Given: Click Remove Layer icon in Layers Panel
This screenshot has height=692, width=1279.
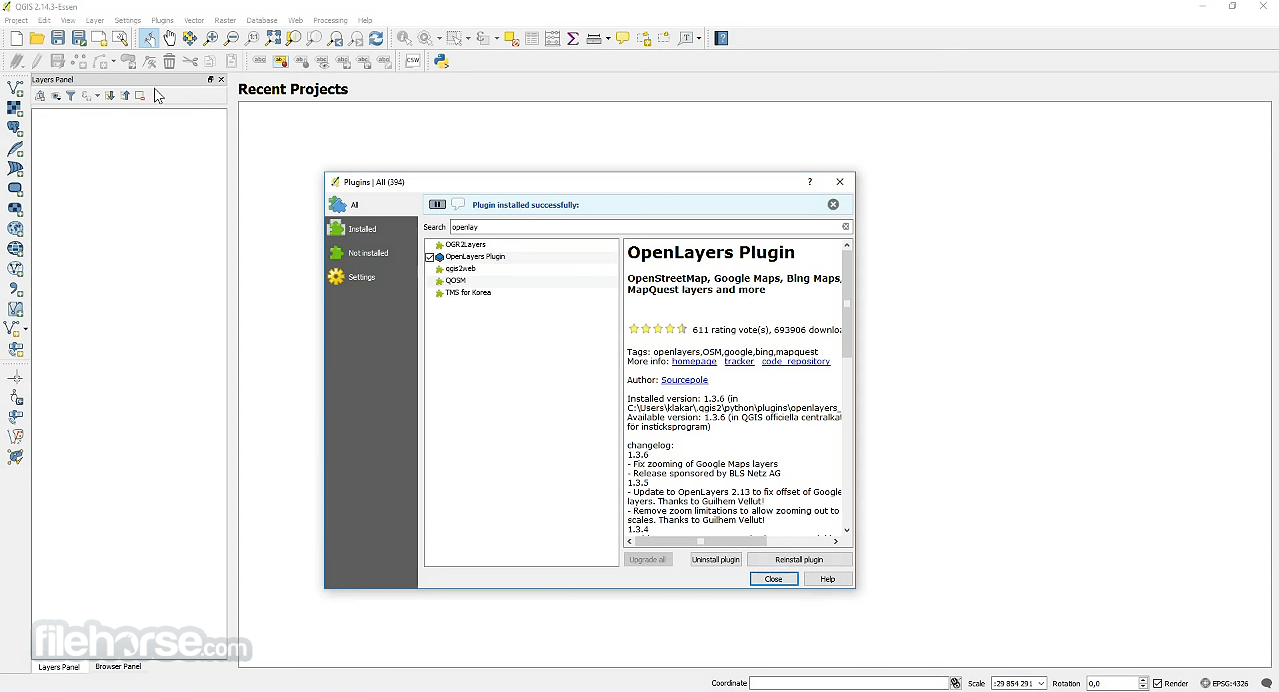Looking at the screenshot, I should coord(140,96).
